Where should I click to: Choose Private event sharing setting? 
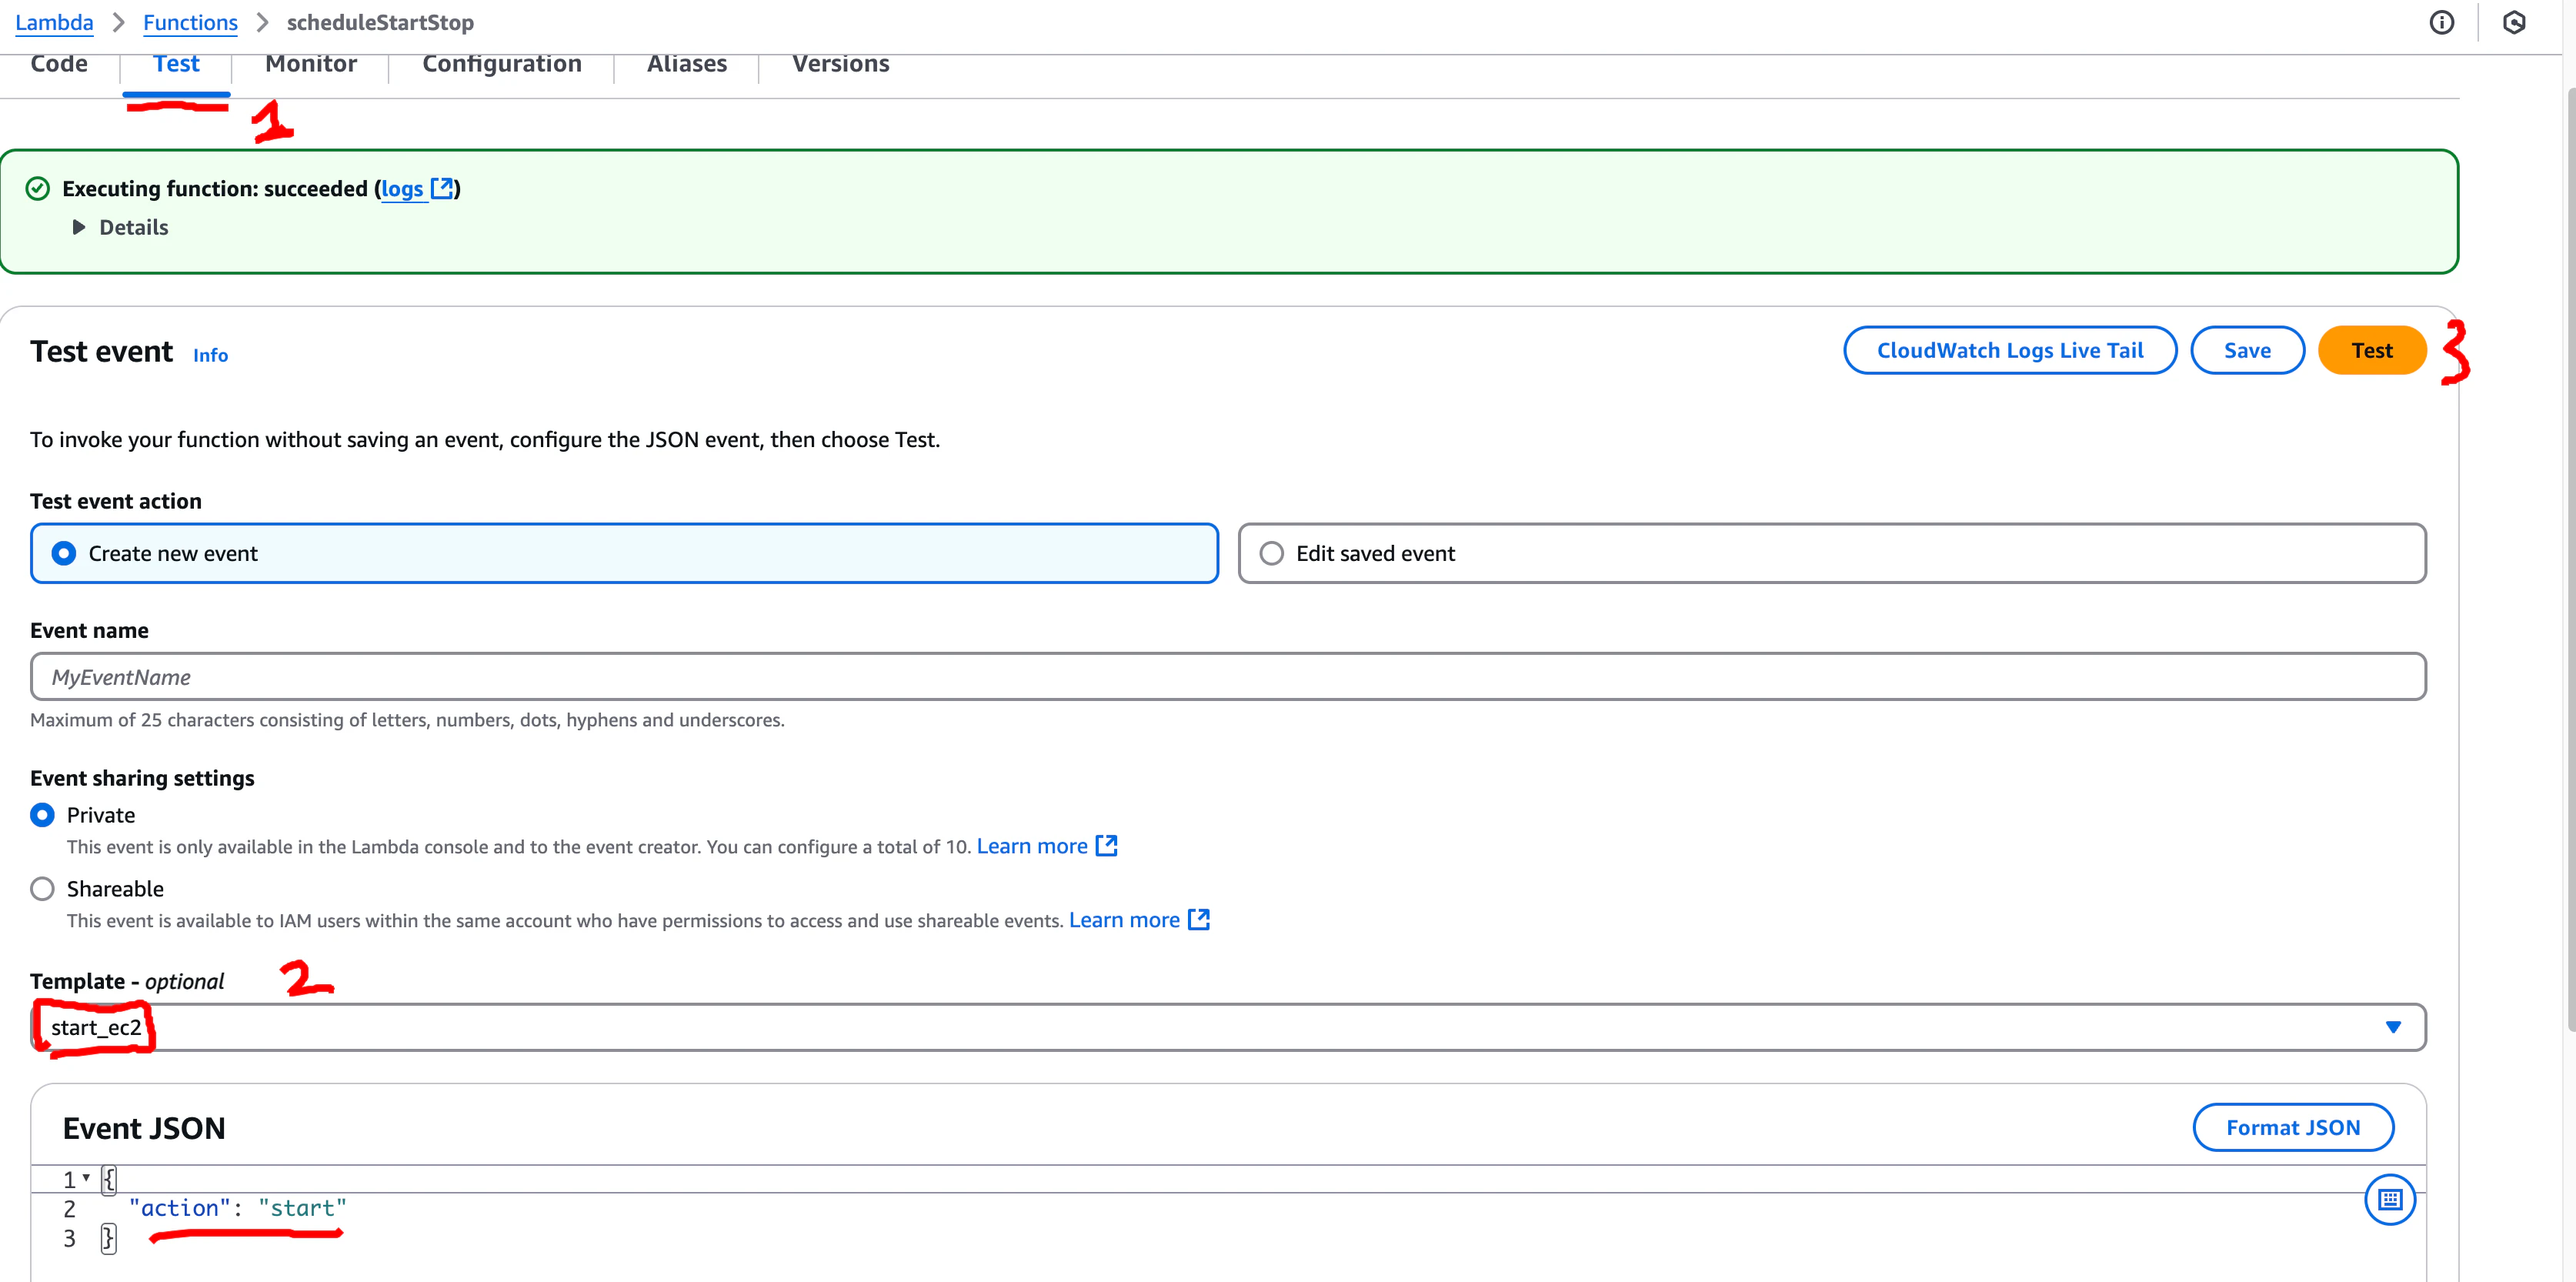point(42,815)
